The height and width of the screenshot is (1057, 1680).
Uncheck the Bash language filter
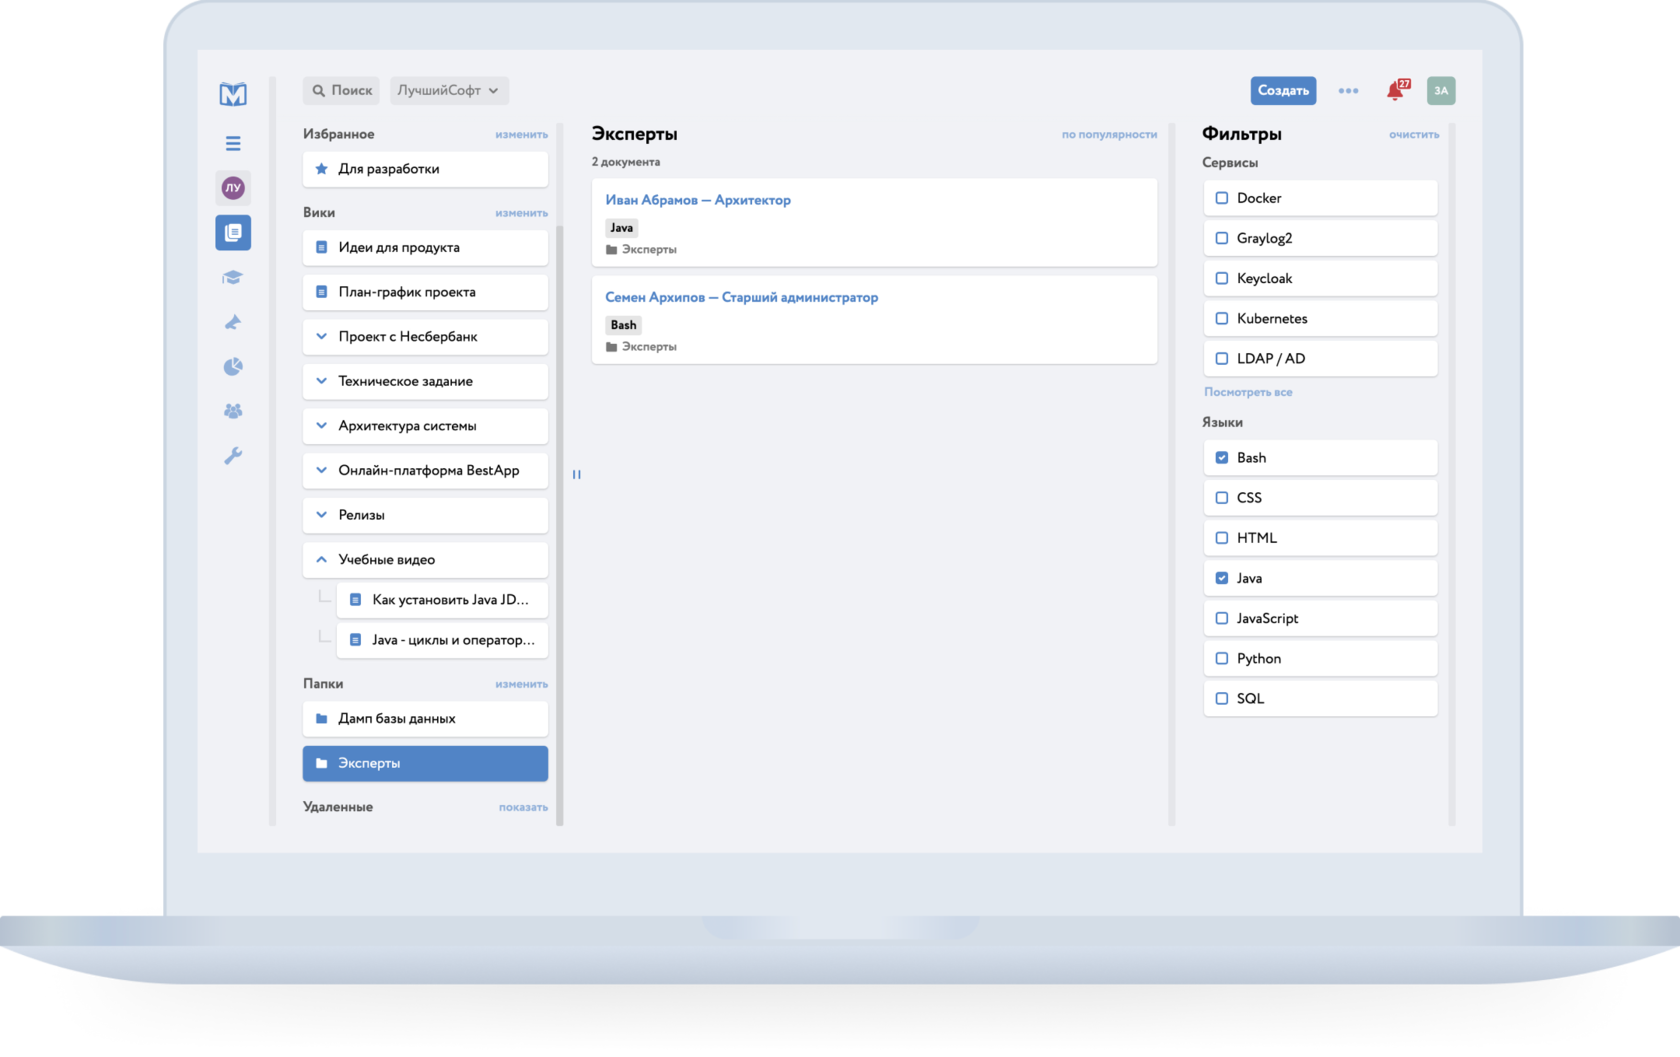point(1221,457)
